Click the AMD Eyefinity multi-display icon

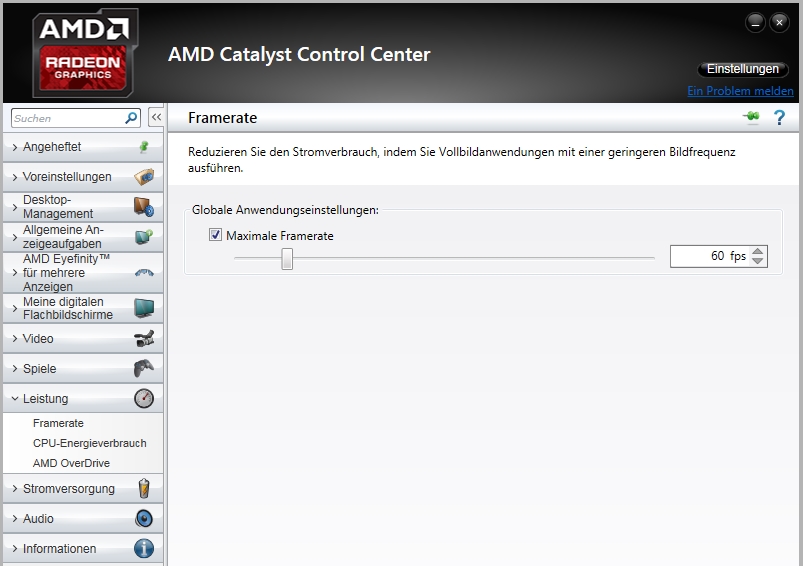144,272
